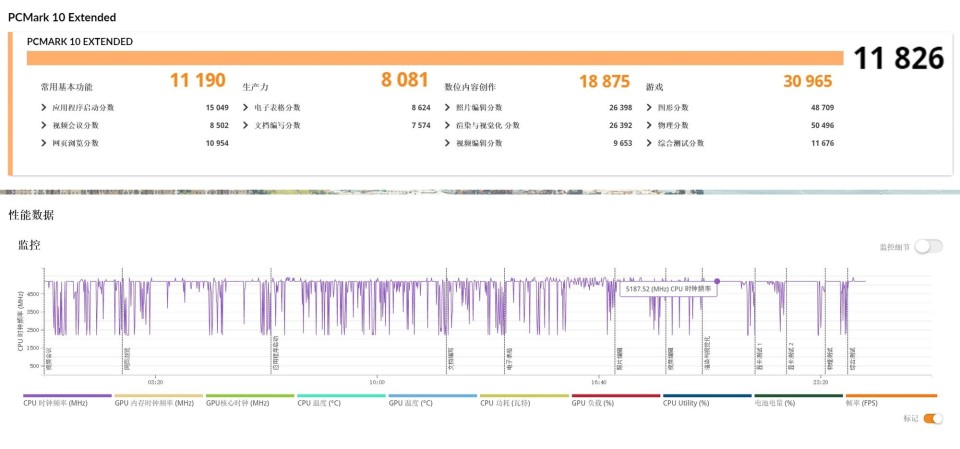The image size is (960, 449).
Task: Toggle CPU 时钟频率 (MHz) legend series
Action: (x=67, y=400)
